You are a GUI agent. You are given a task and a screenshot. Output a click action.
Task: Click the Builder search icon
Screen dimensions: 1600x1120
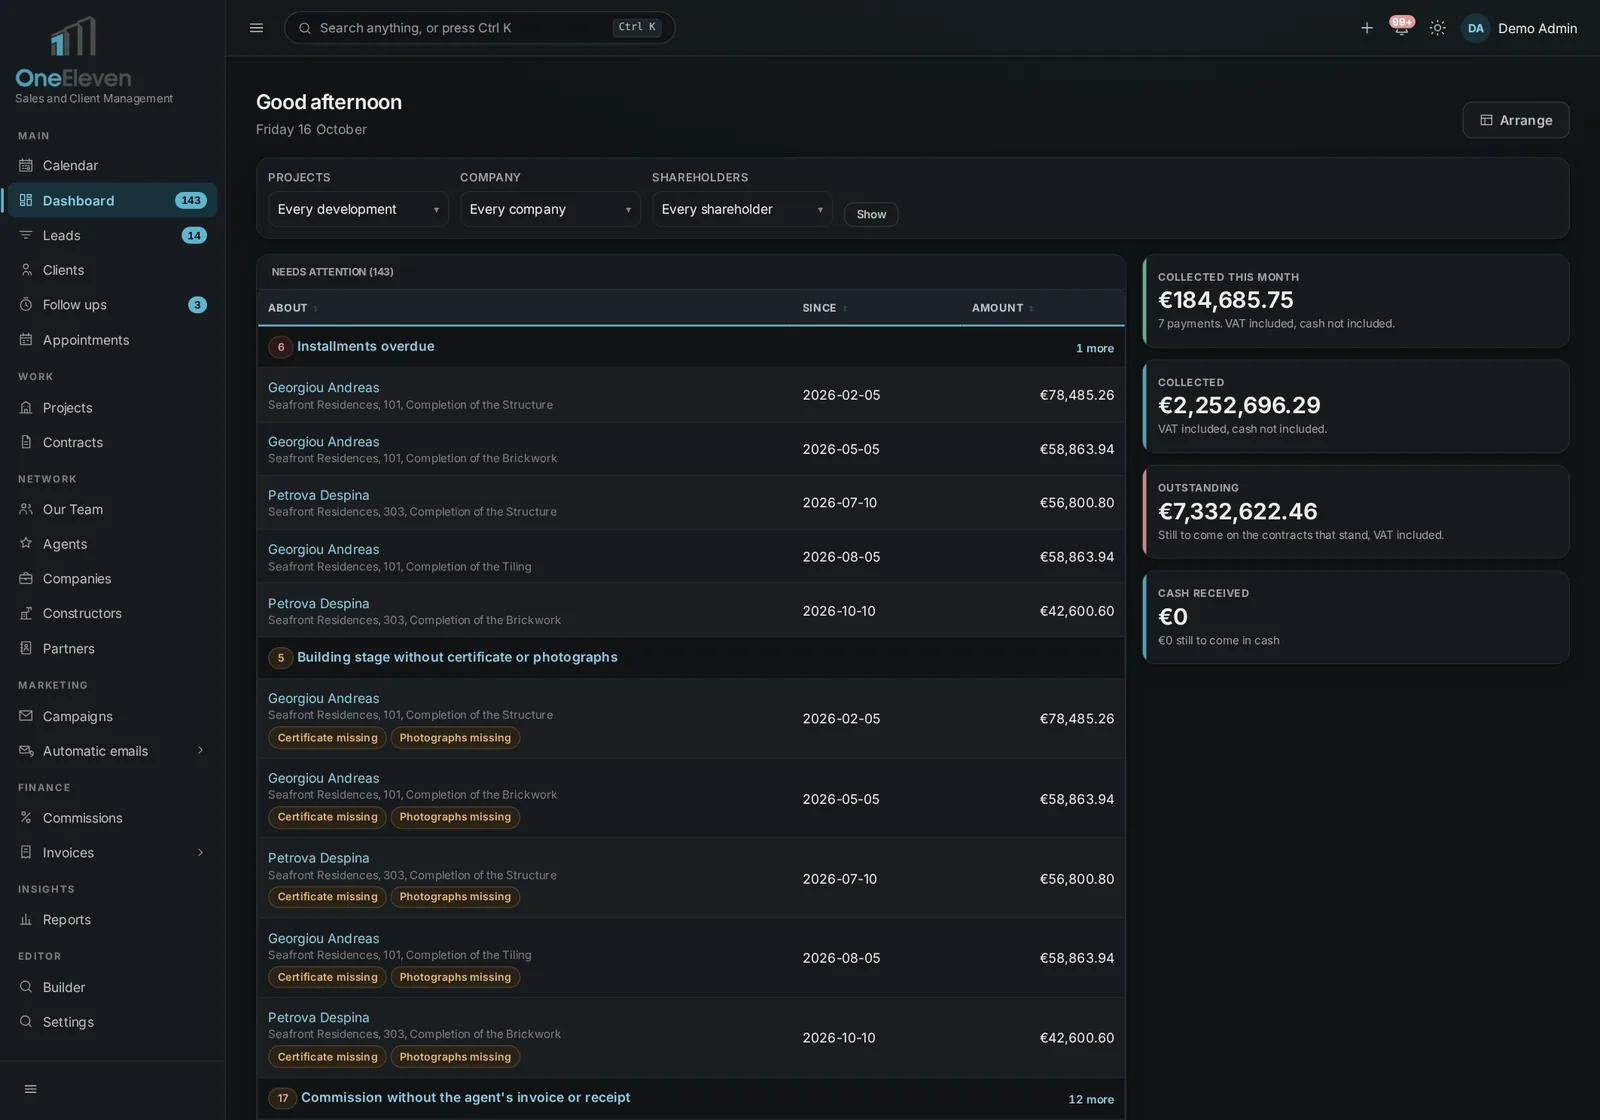coord(26,987)
